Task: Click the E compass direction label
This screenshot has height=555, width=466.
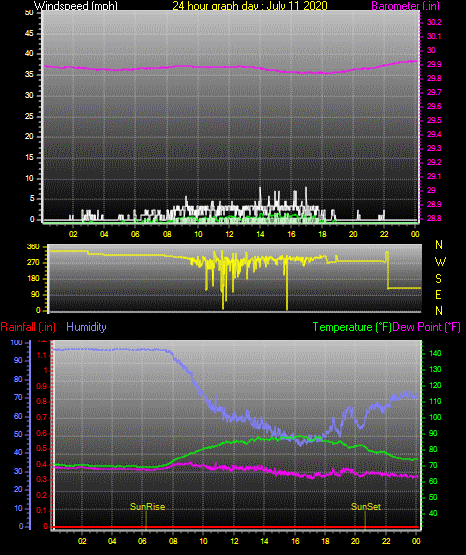Action: click(438, 294)
